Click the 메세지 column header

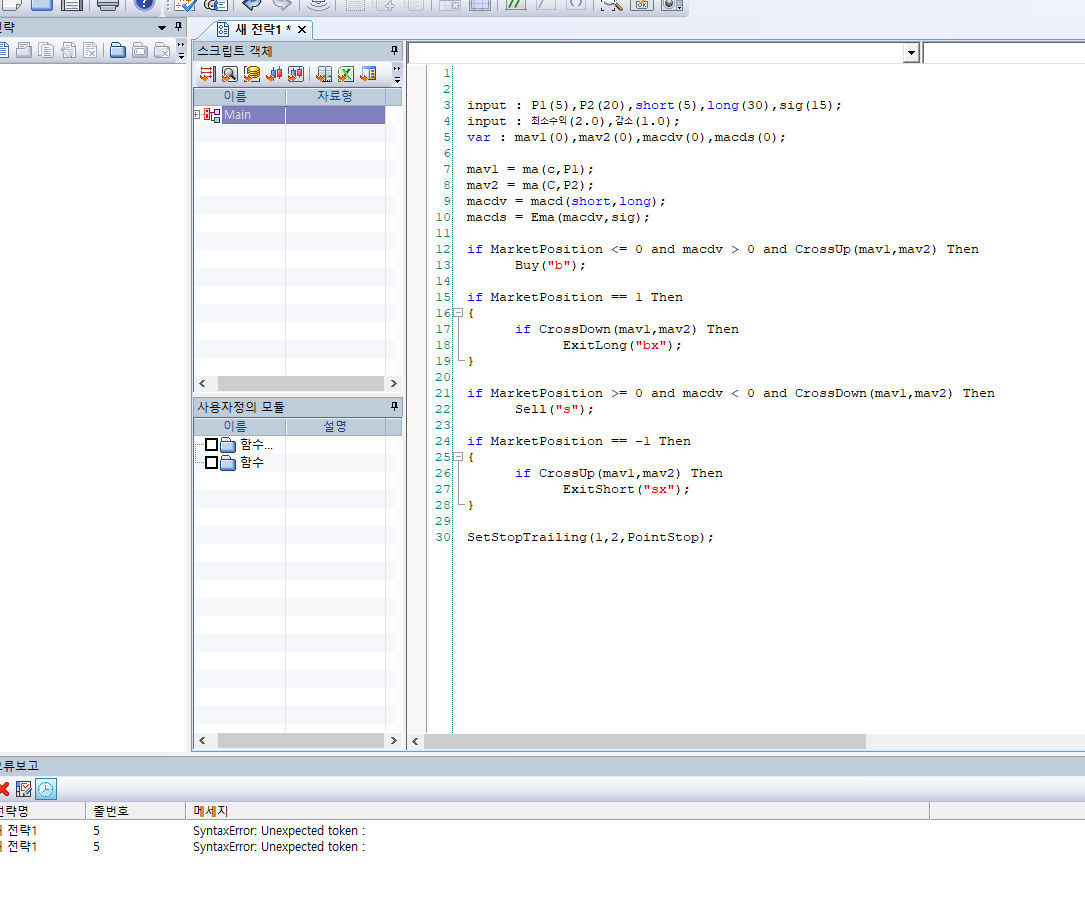[x=210, y=811]
